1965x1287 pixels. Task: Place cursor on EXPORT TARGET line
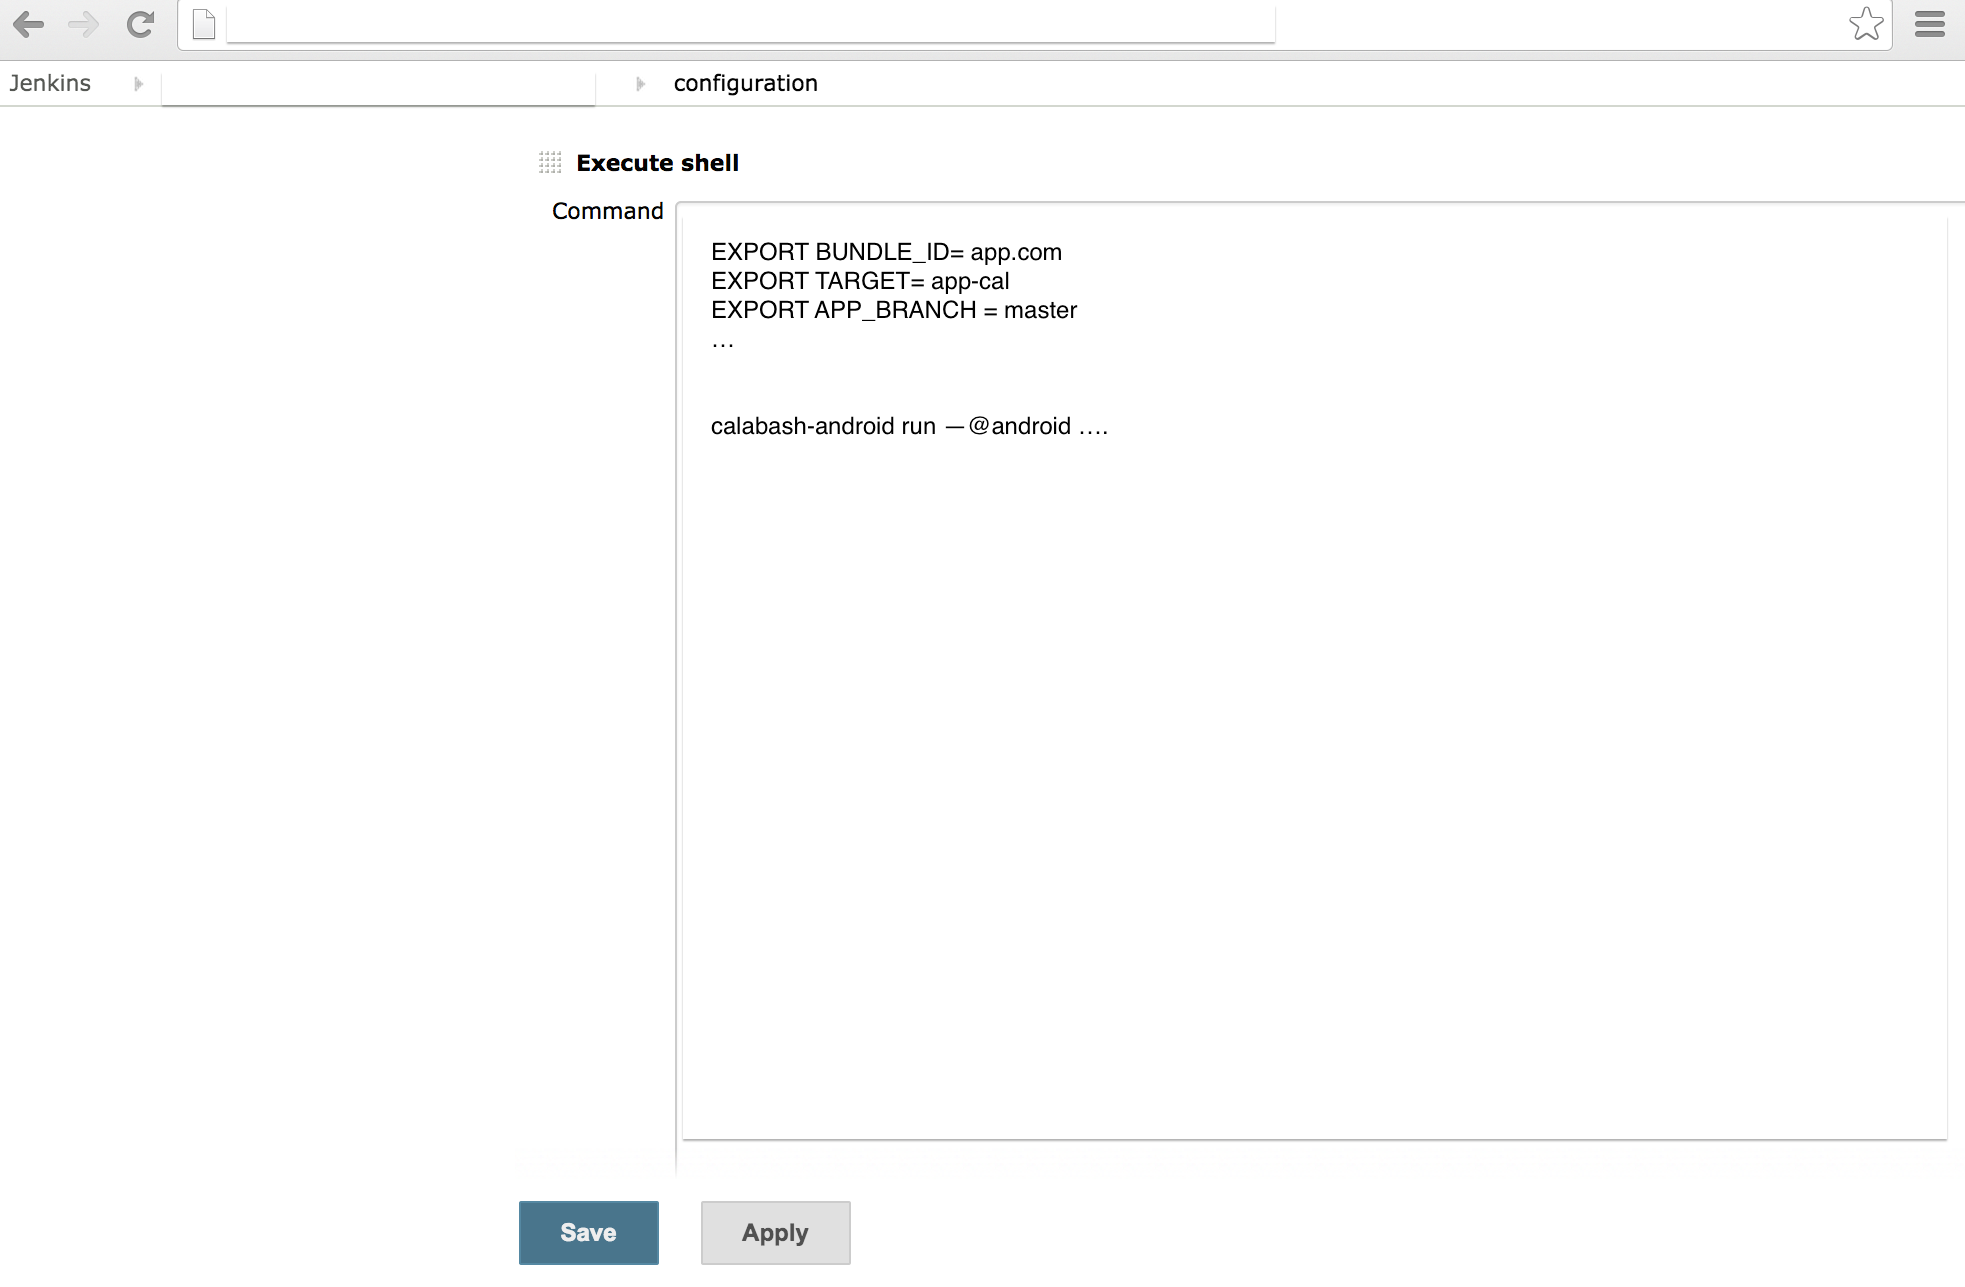pos(860,281)
